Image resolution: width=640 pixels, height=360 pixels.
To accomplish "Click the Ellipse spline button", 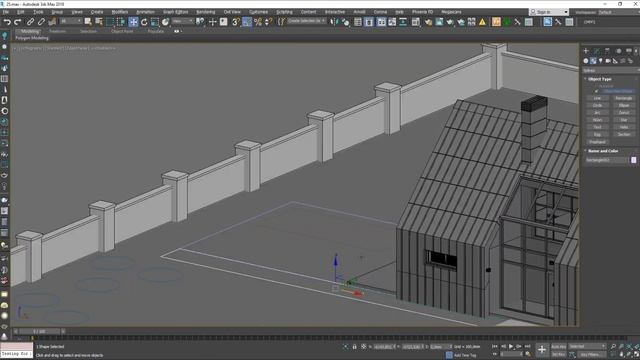I will click(623, 105).
